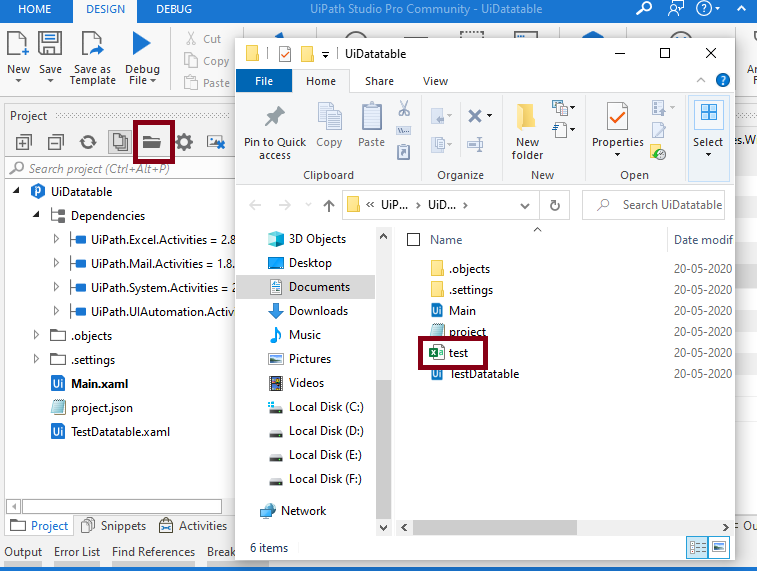Image resolution: width=757 pixels, height=571 pixels.
Task: Click scissors Cut icon in Explorer
Action: tap(404, 109)
